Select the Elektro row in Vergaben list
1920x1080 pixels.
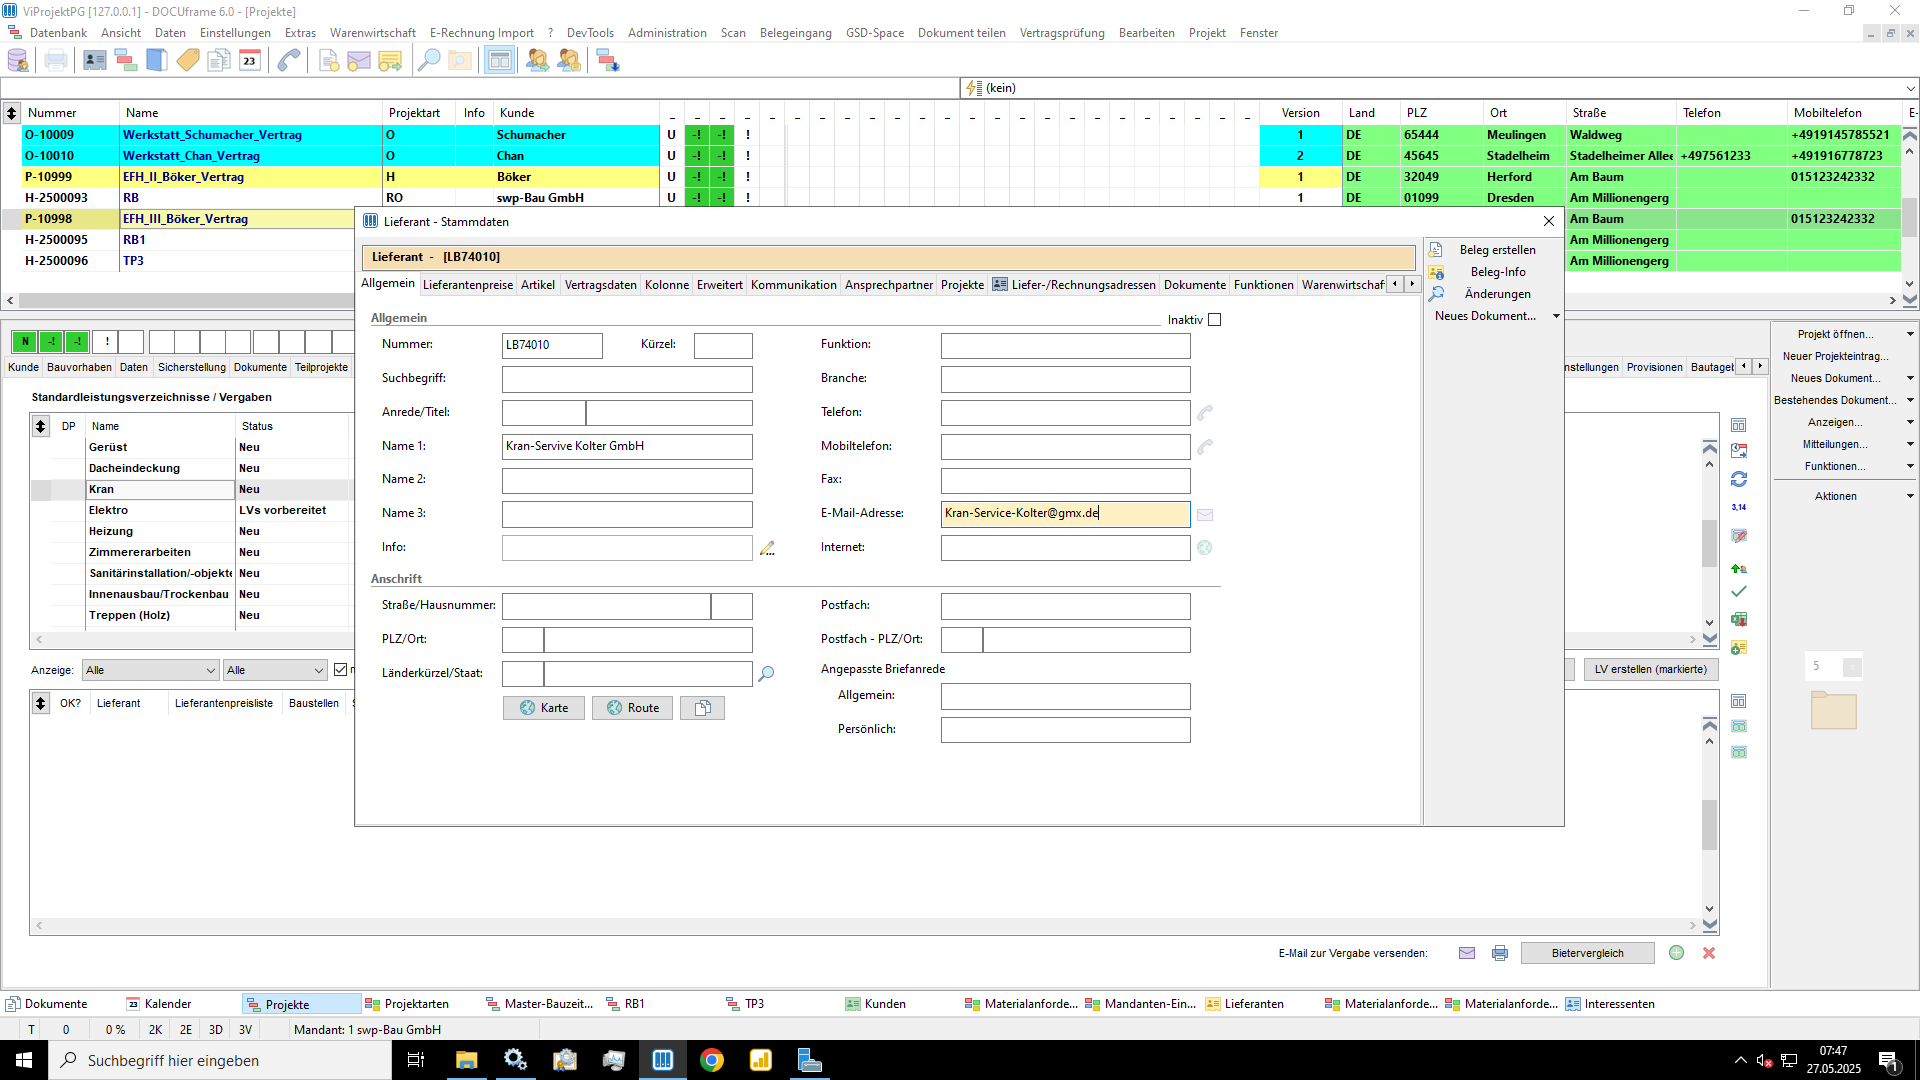(x=192, y=510)
